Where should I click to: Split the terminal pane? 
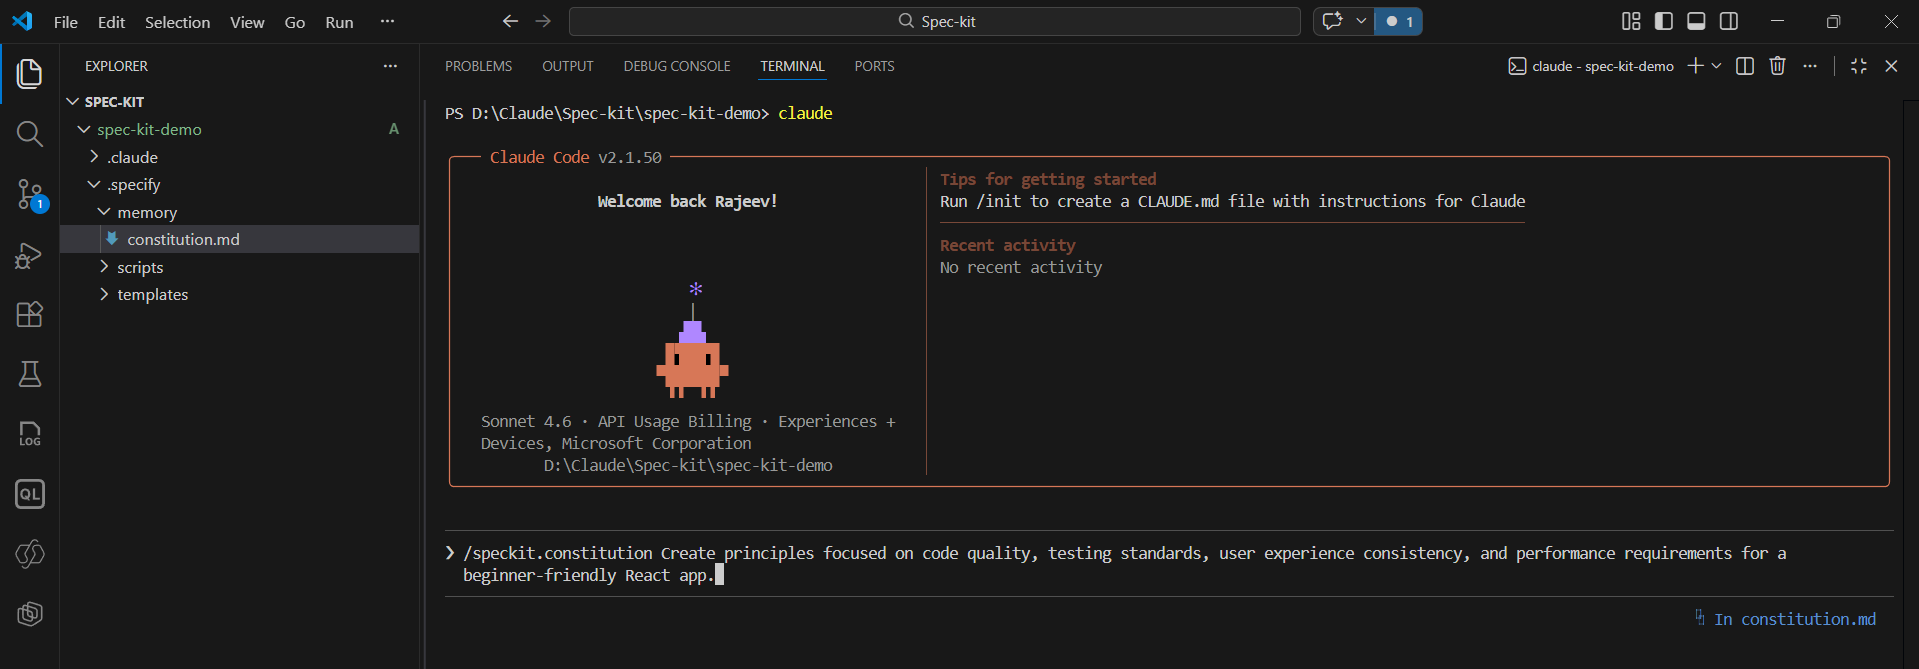(1745, 66)
